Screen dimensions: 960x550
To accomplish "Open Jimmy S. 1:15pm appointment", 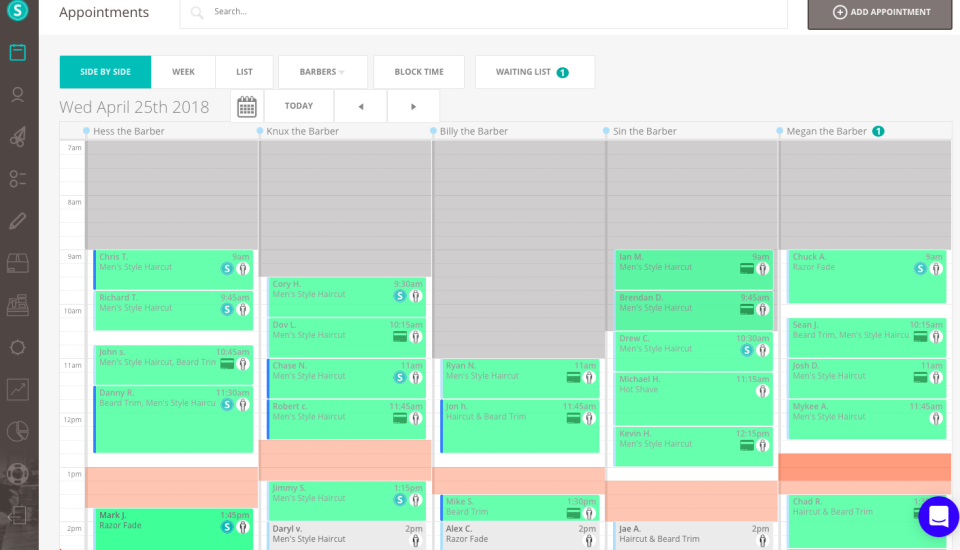I will click(x=347, y=501).
